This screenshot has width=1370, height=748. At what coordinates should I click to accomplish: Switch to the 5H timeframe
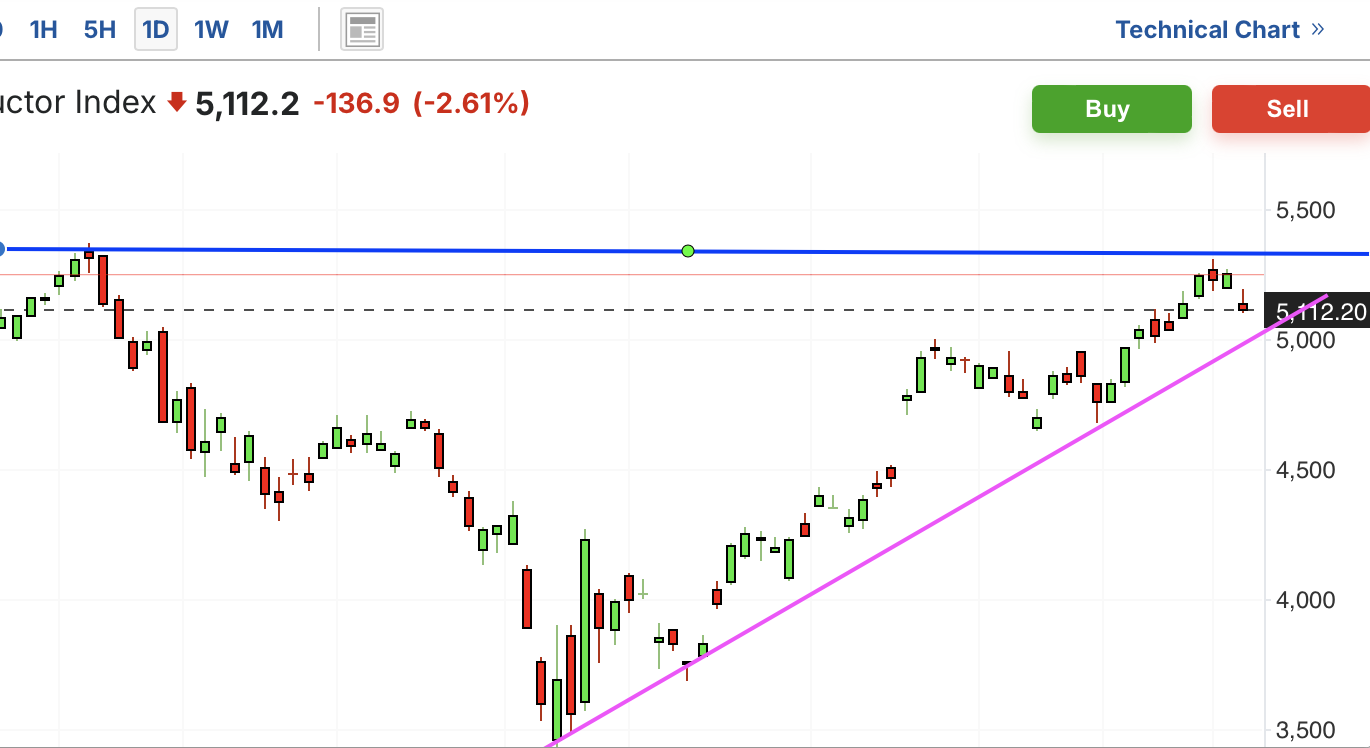pos(100,30)
